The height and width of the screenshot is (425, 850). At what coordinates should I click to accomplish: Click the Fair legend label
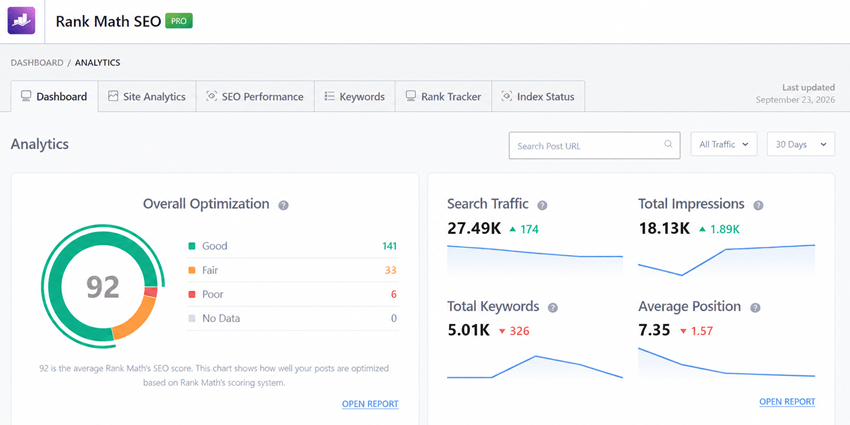coord(210,270)
